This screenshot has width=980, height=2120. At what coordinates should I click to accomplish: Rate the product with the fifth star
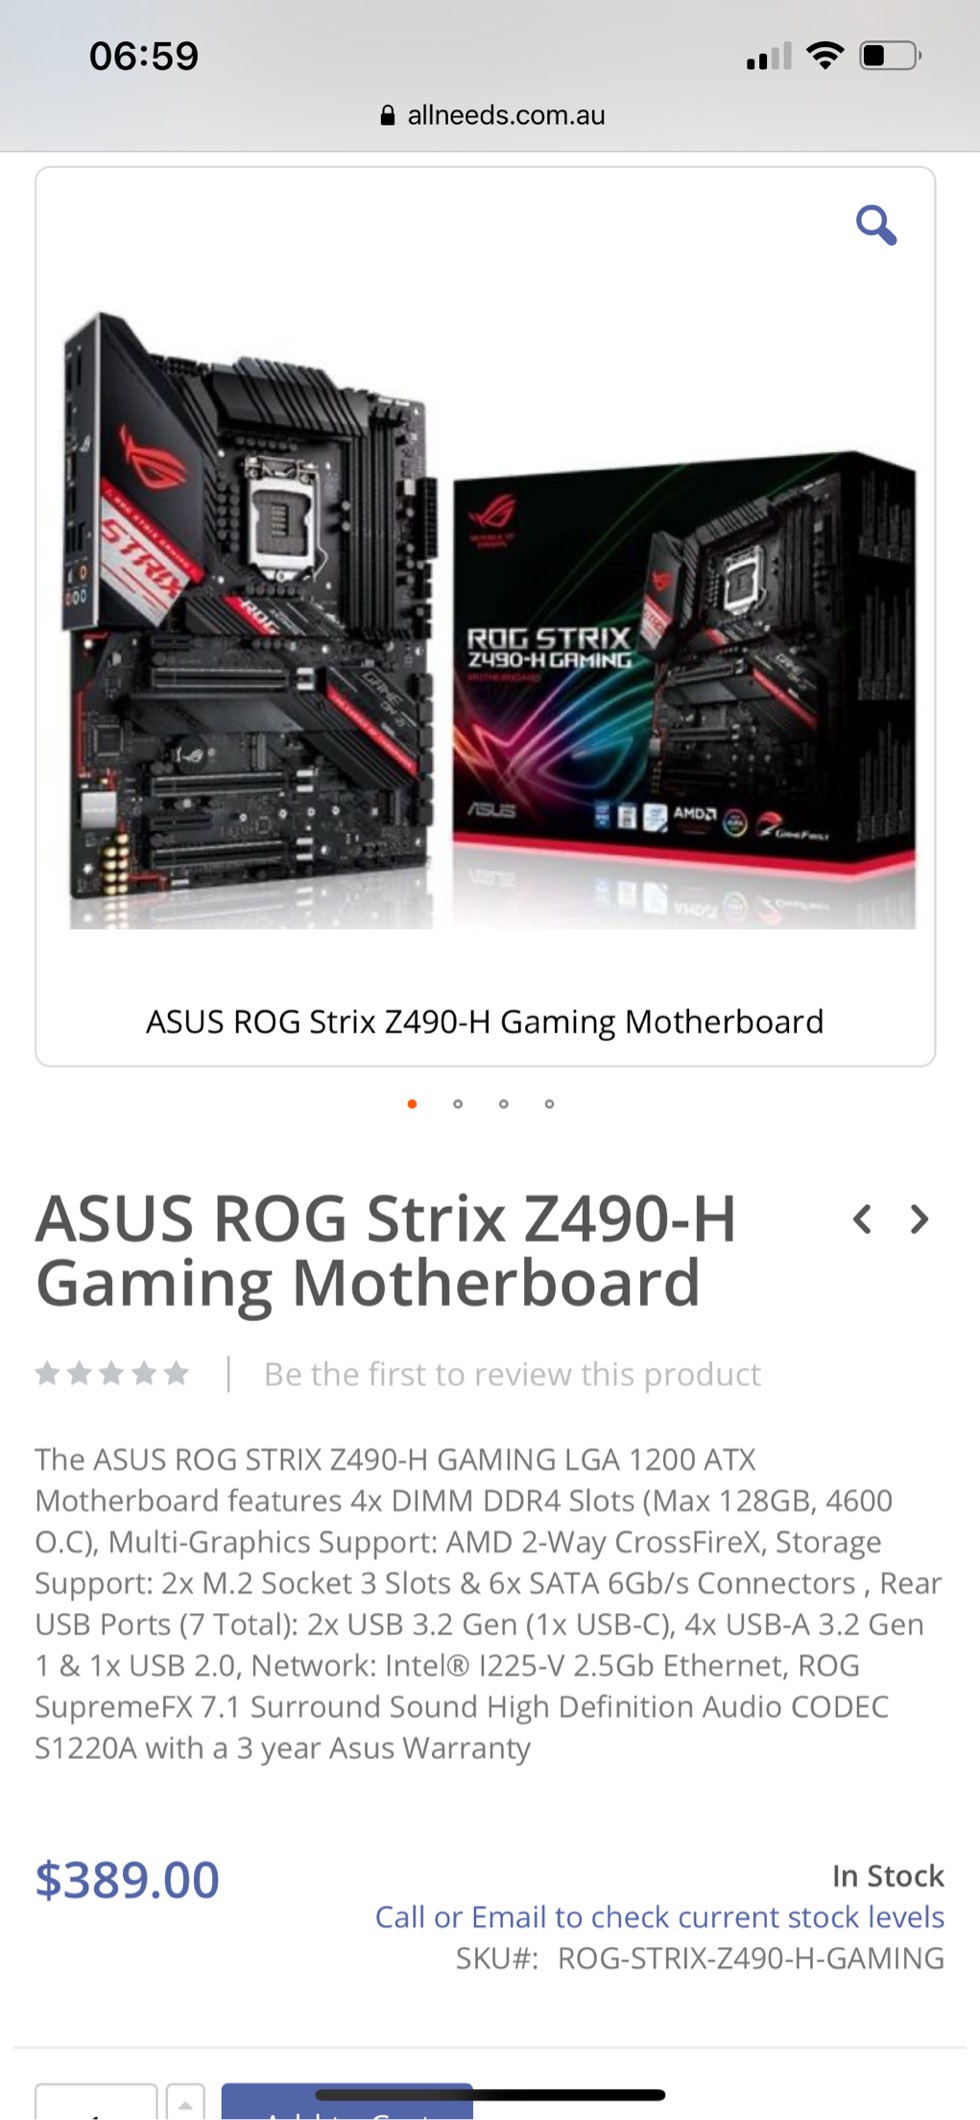point(176,1373)
